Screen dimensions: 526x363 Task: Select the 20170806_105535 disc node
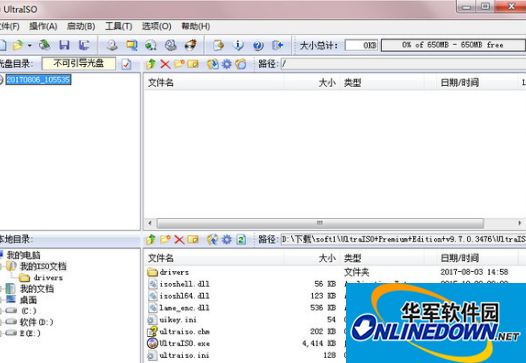click(38, 80)
